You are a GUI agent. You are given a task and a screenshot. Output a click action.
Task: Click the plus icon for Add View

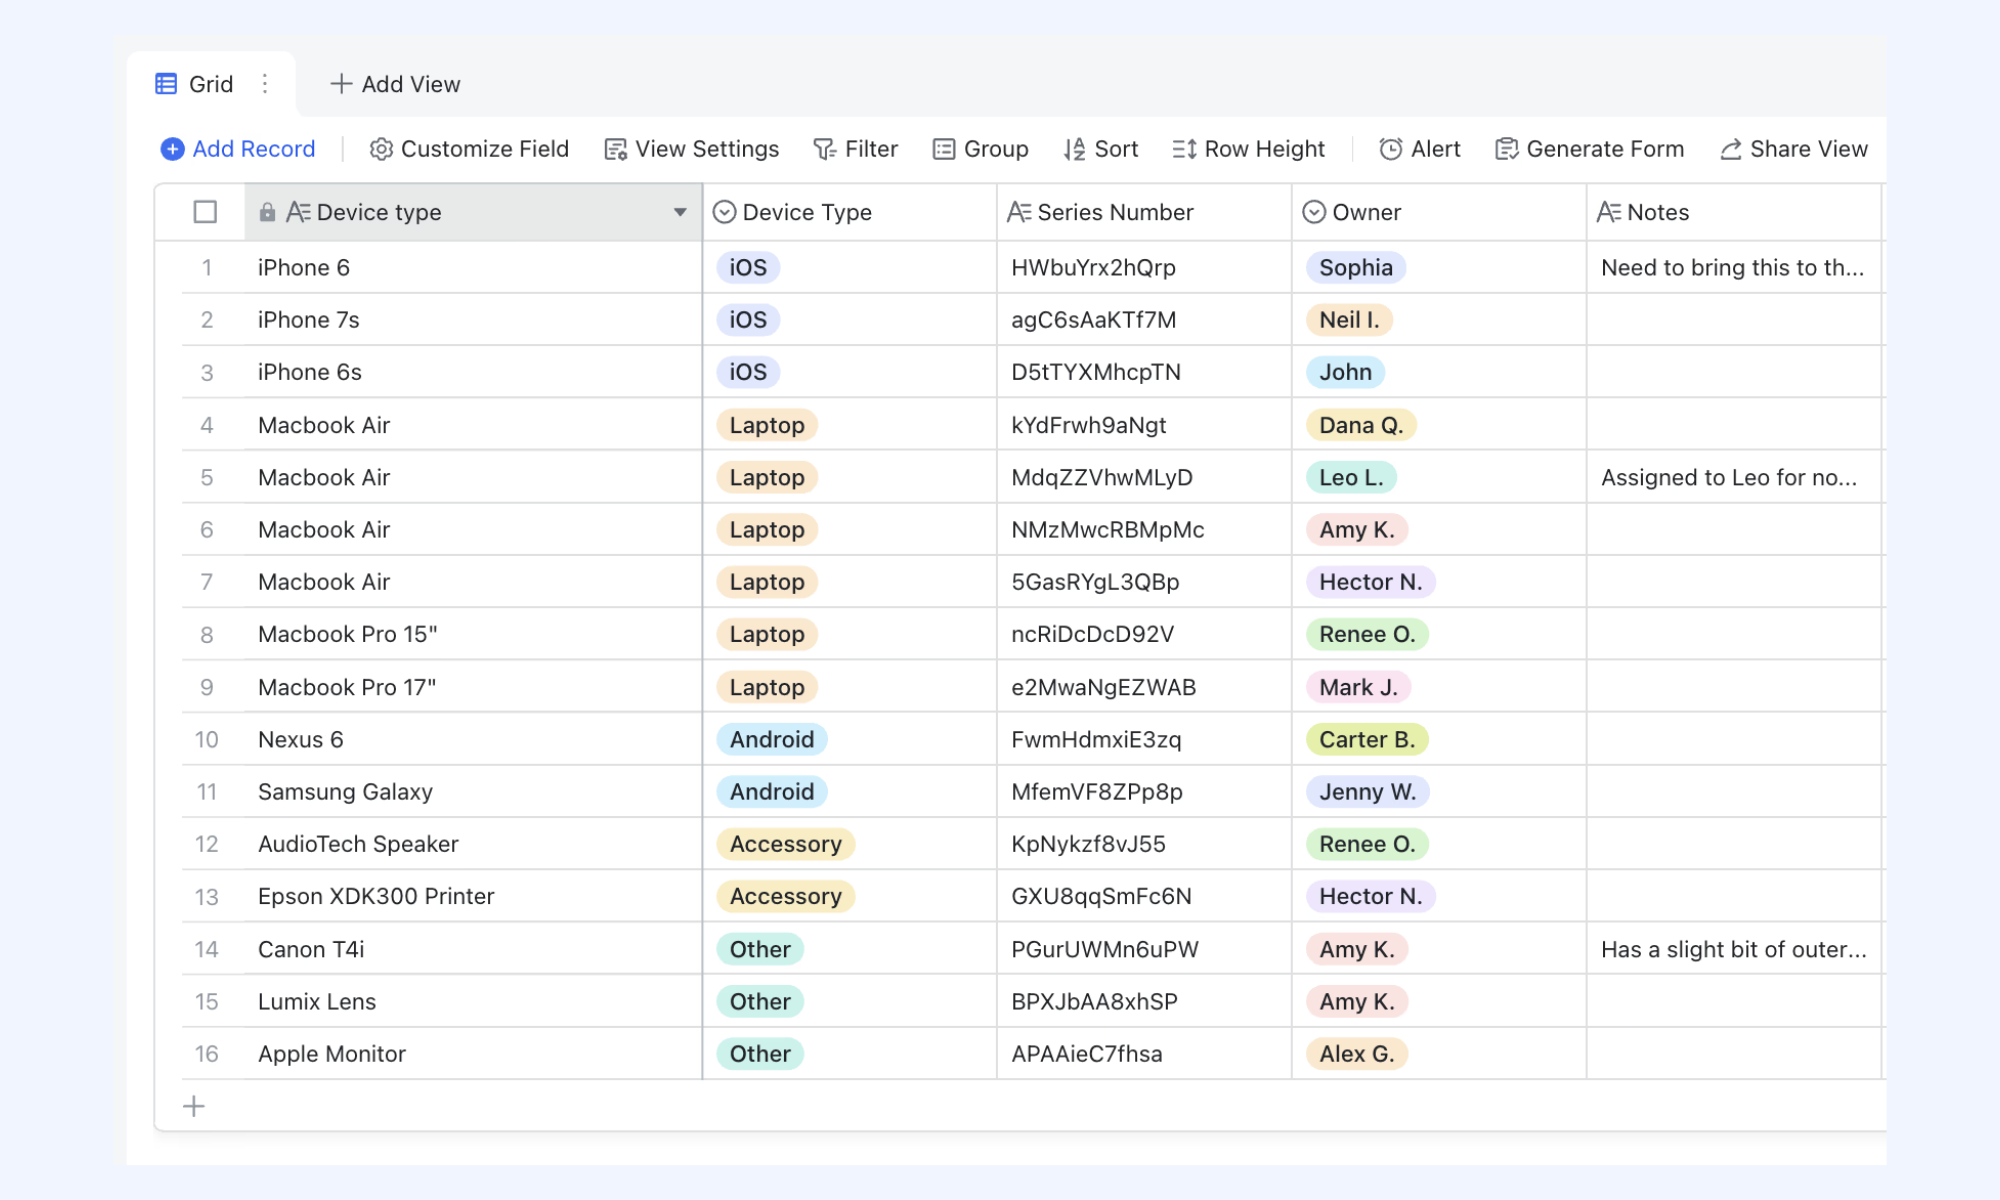[341, 84]
